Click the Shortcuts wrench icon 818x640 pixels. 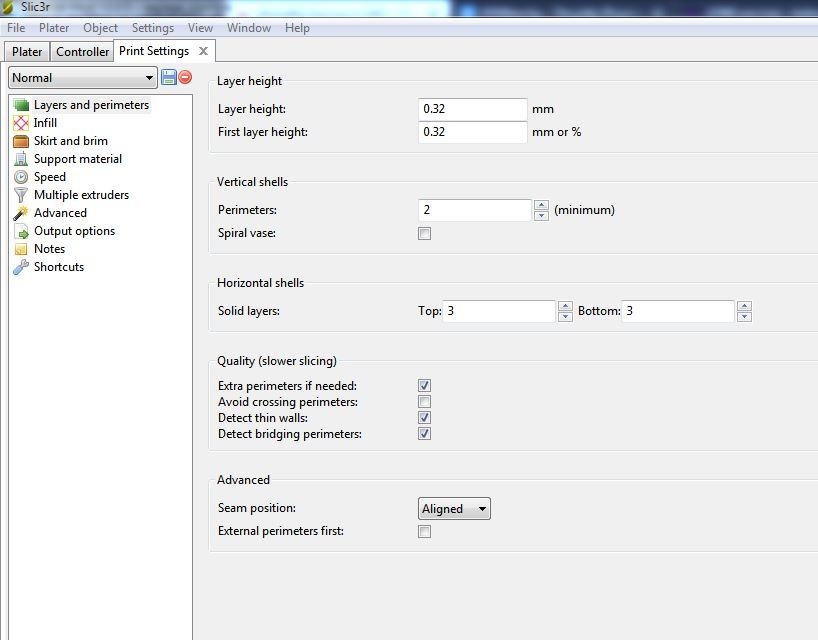click(x=21, y=267)
